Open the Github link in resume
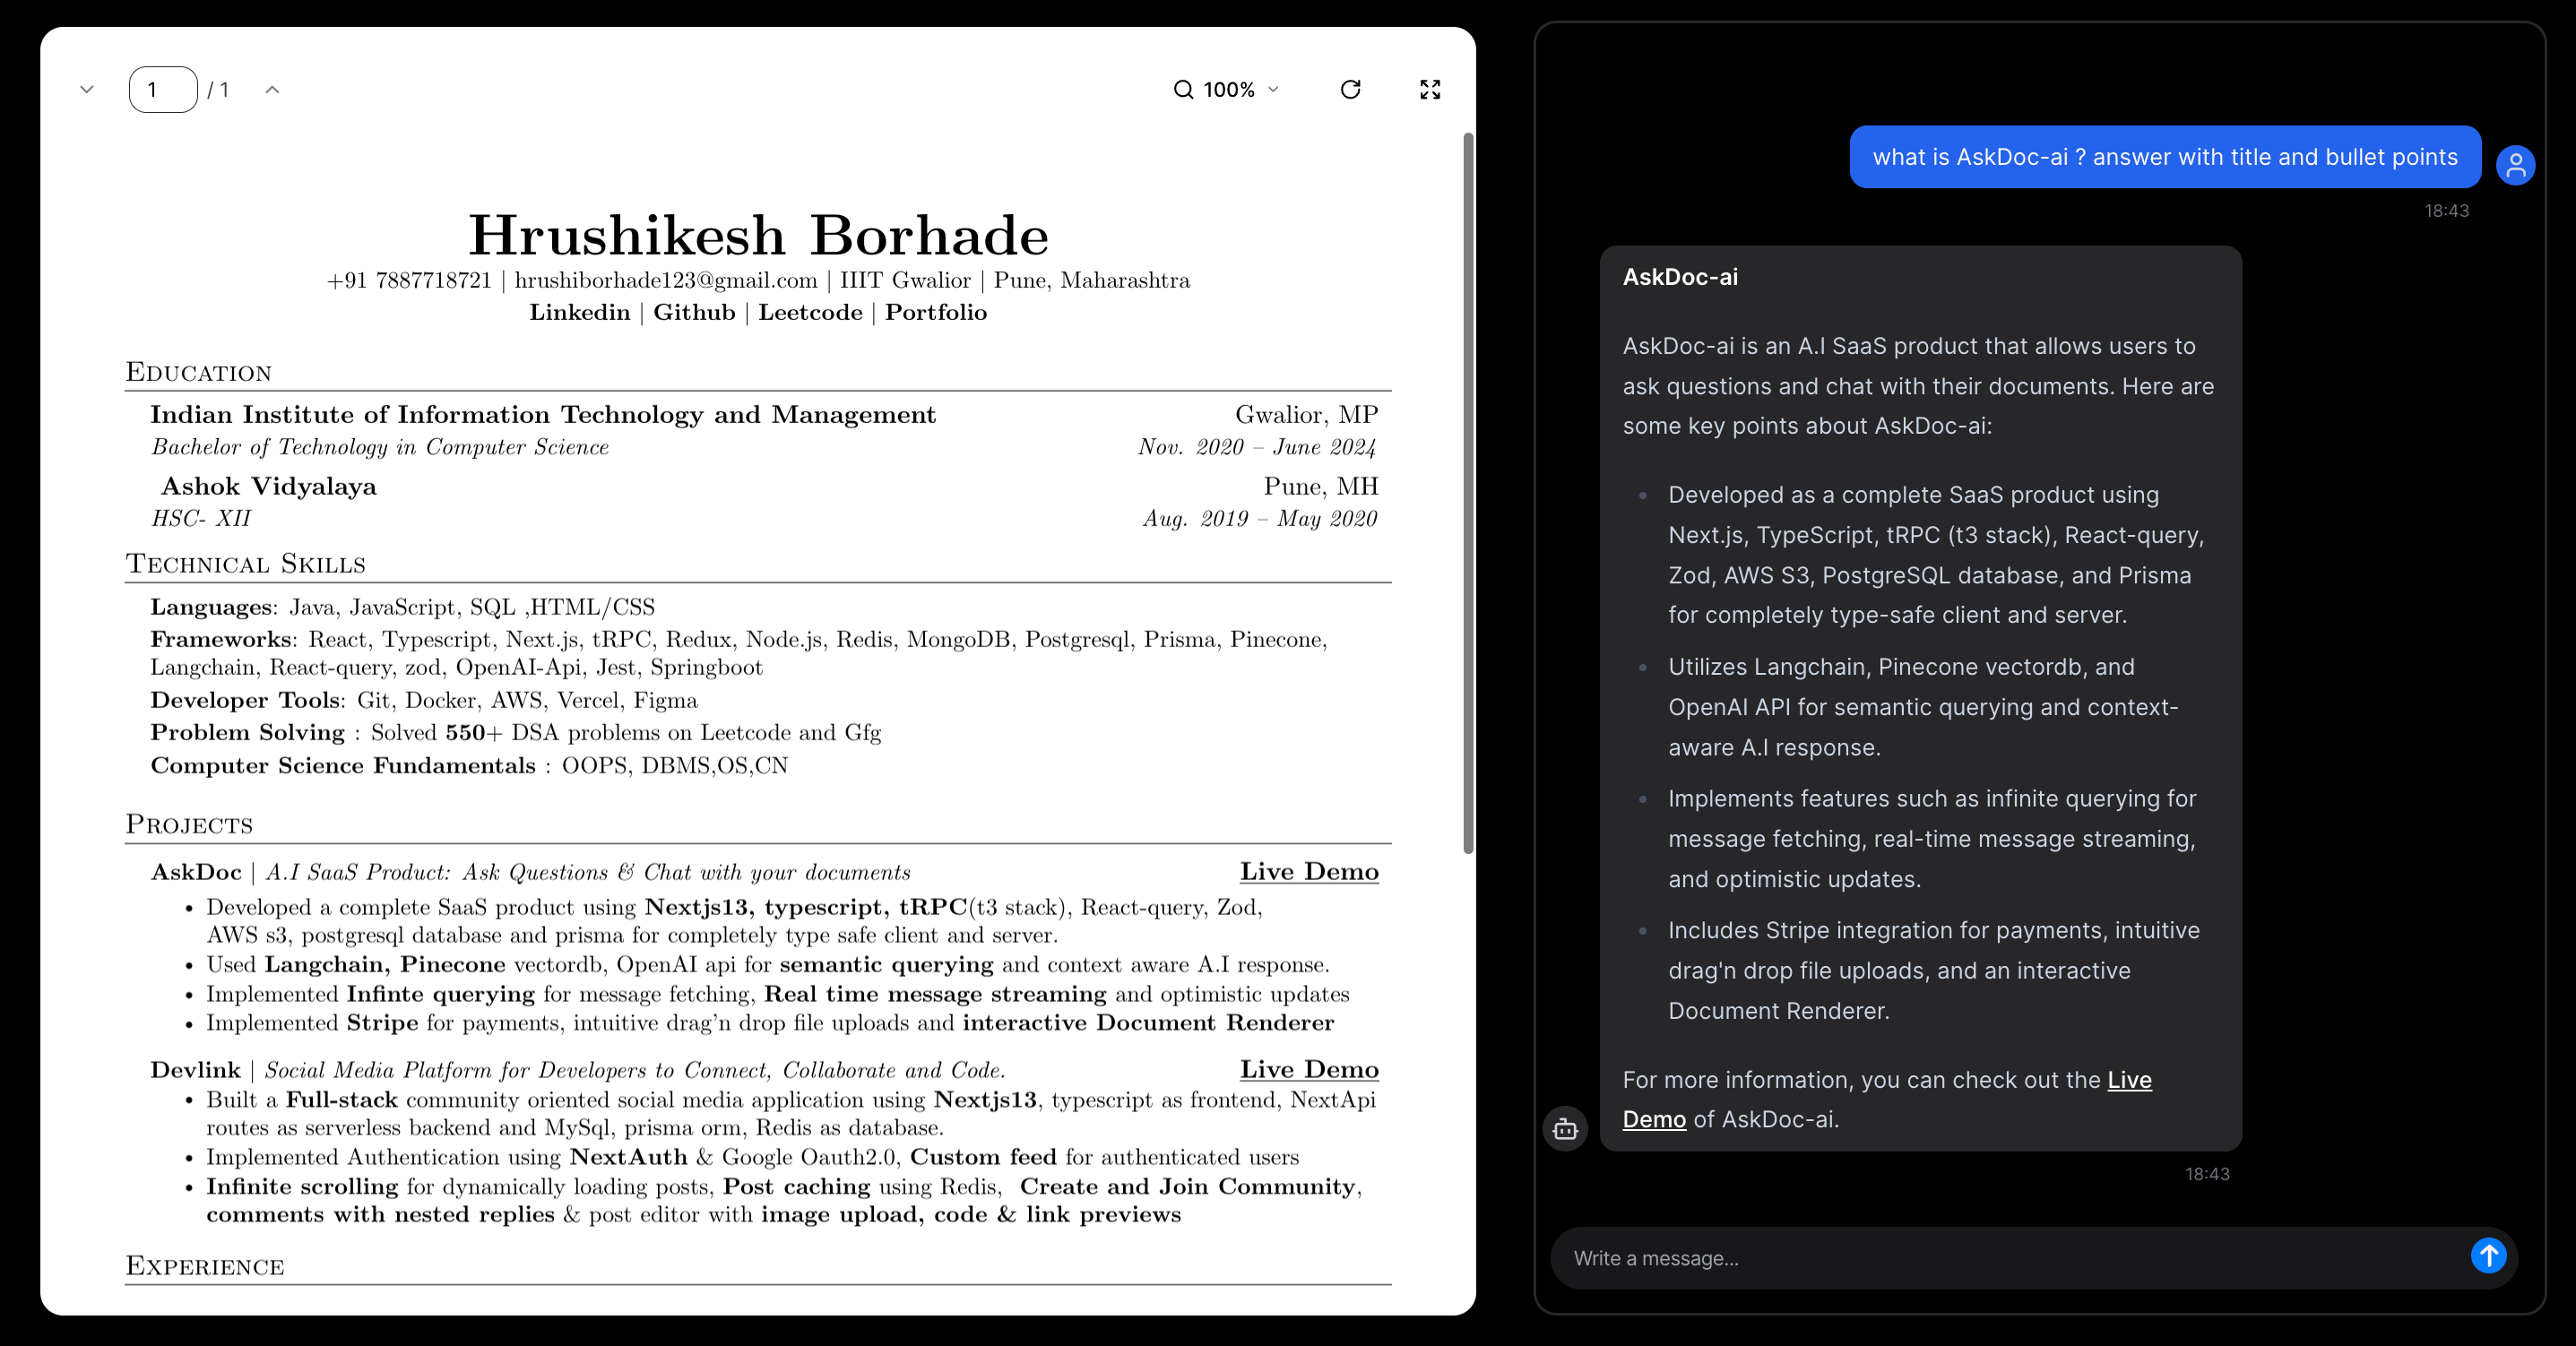The width and height of the screenshot is (2576, 1346). (x=694, y=313)
